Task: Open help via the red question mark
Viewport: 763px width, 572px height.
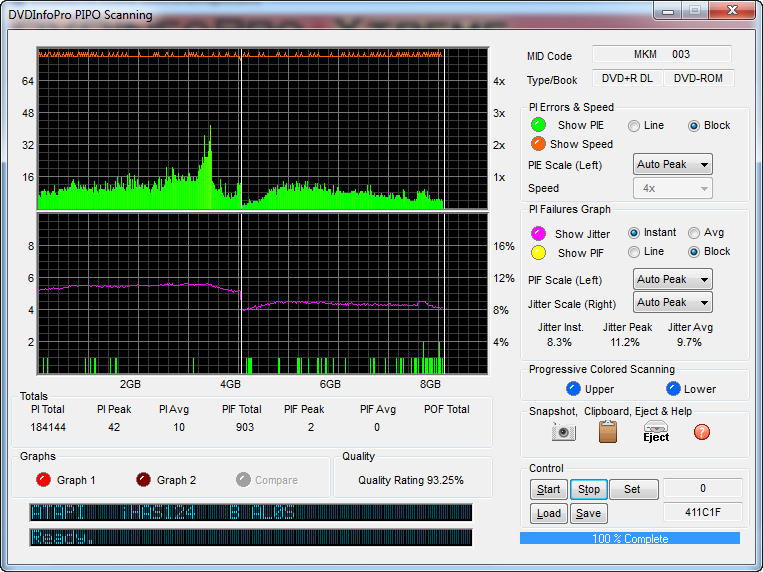Action: point(702,432)
